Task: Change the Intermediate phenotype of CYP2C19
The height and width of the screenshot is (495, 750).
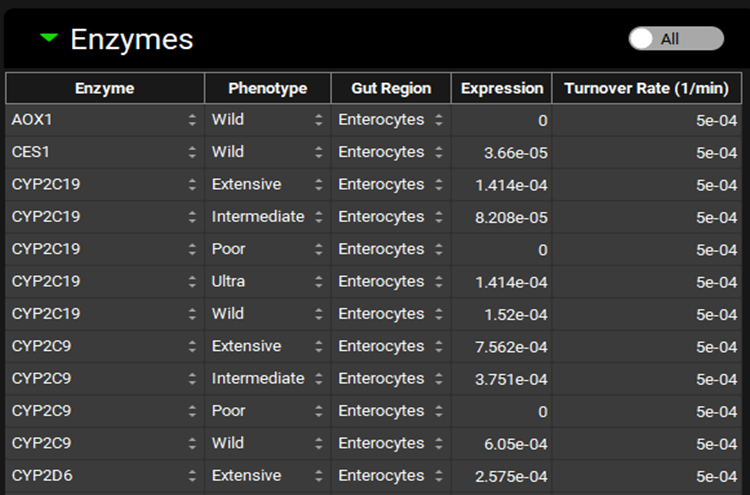Action: (x=319, y=217)
